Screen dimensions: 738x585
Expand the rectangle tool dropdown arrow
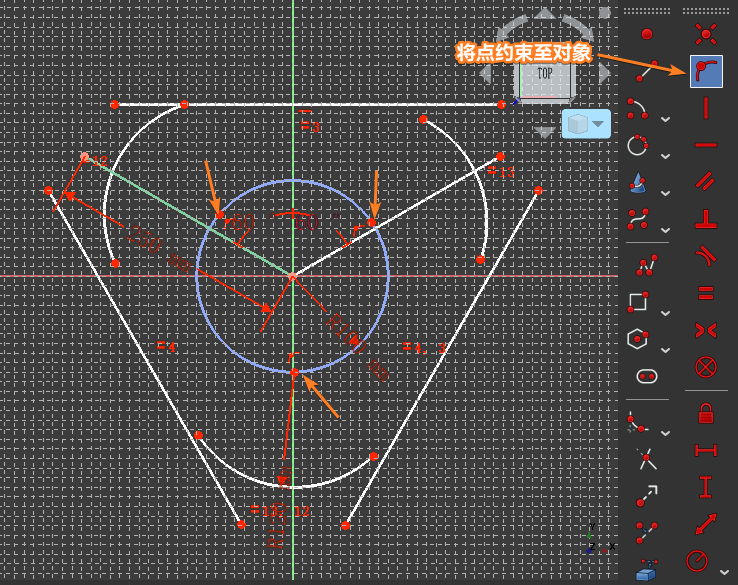click(x=666, y=313)
